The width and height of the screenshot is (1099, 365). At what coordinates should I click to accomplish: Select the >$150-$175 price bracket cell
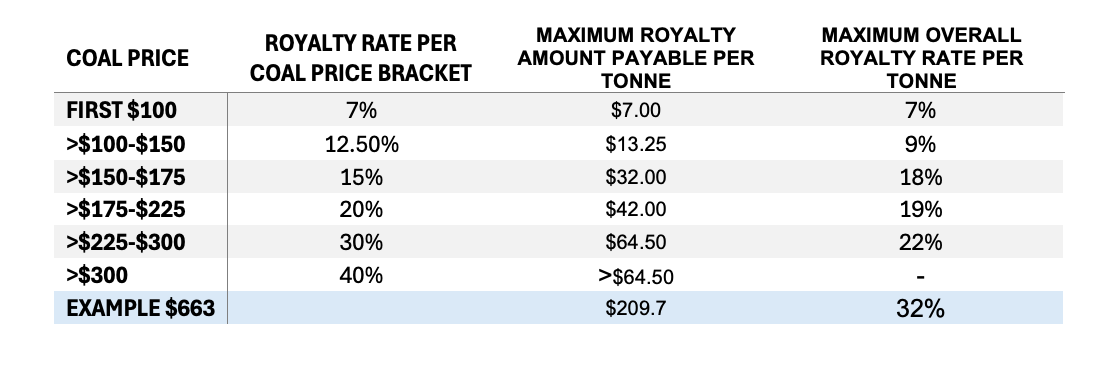tap(126, 177)
